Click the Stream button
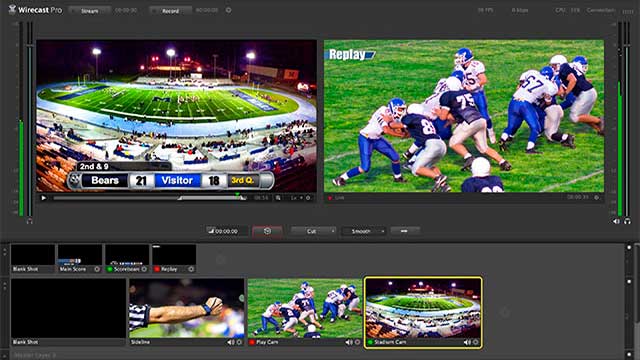The image size is (640, 360). pos(90,11)
